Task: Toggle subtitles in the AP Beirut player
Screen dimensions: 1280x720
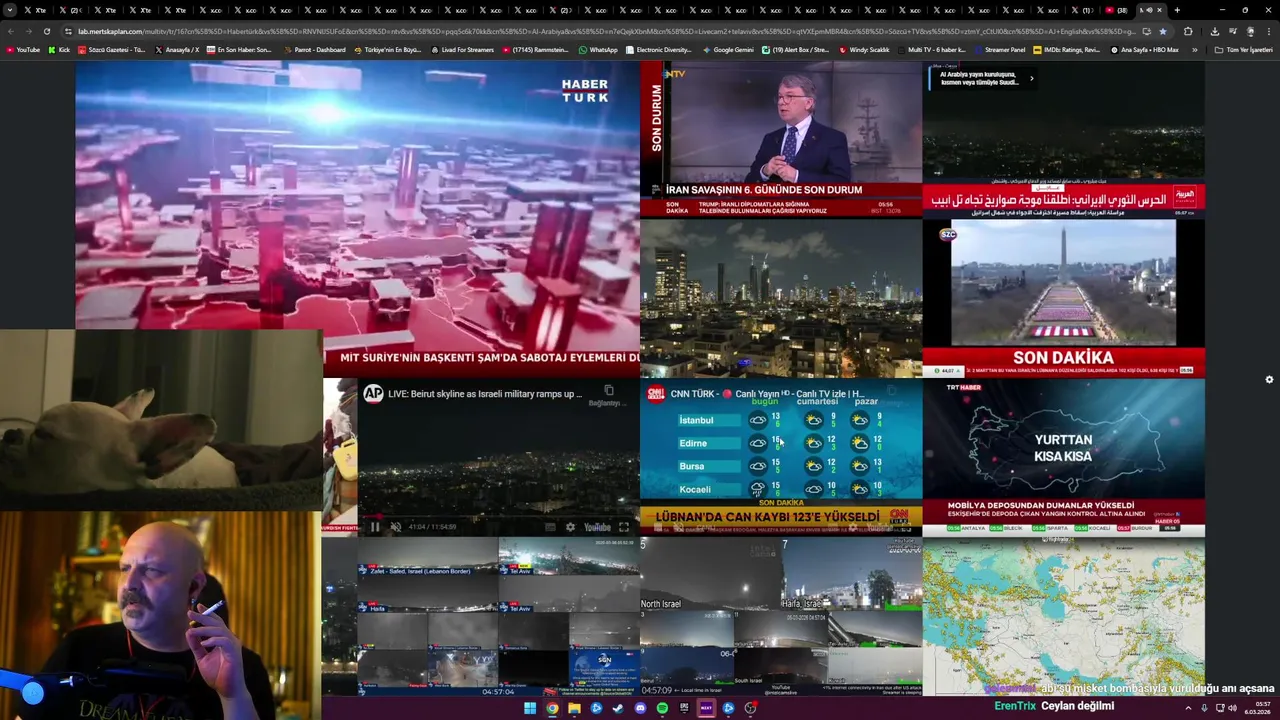Action: [550, 527]
